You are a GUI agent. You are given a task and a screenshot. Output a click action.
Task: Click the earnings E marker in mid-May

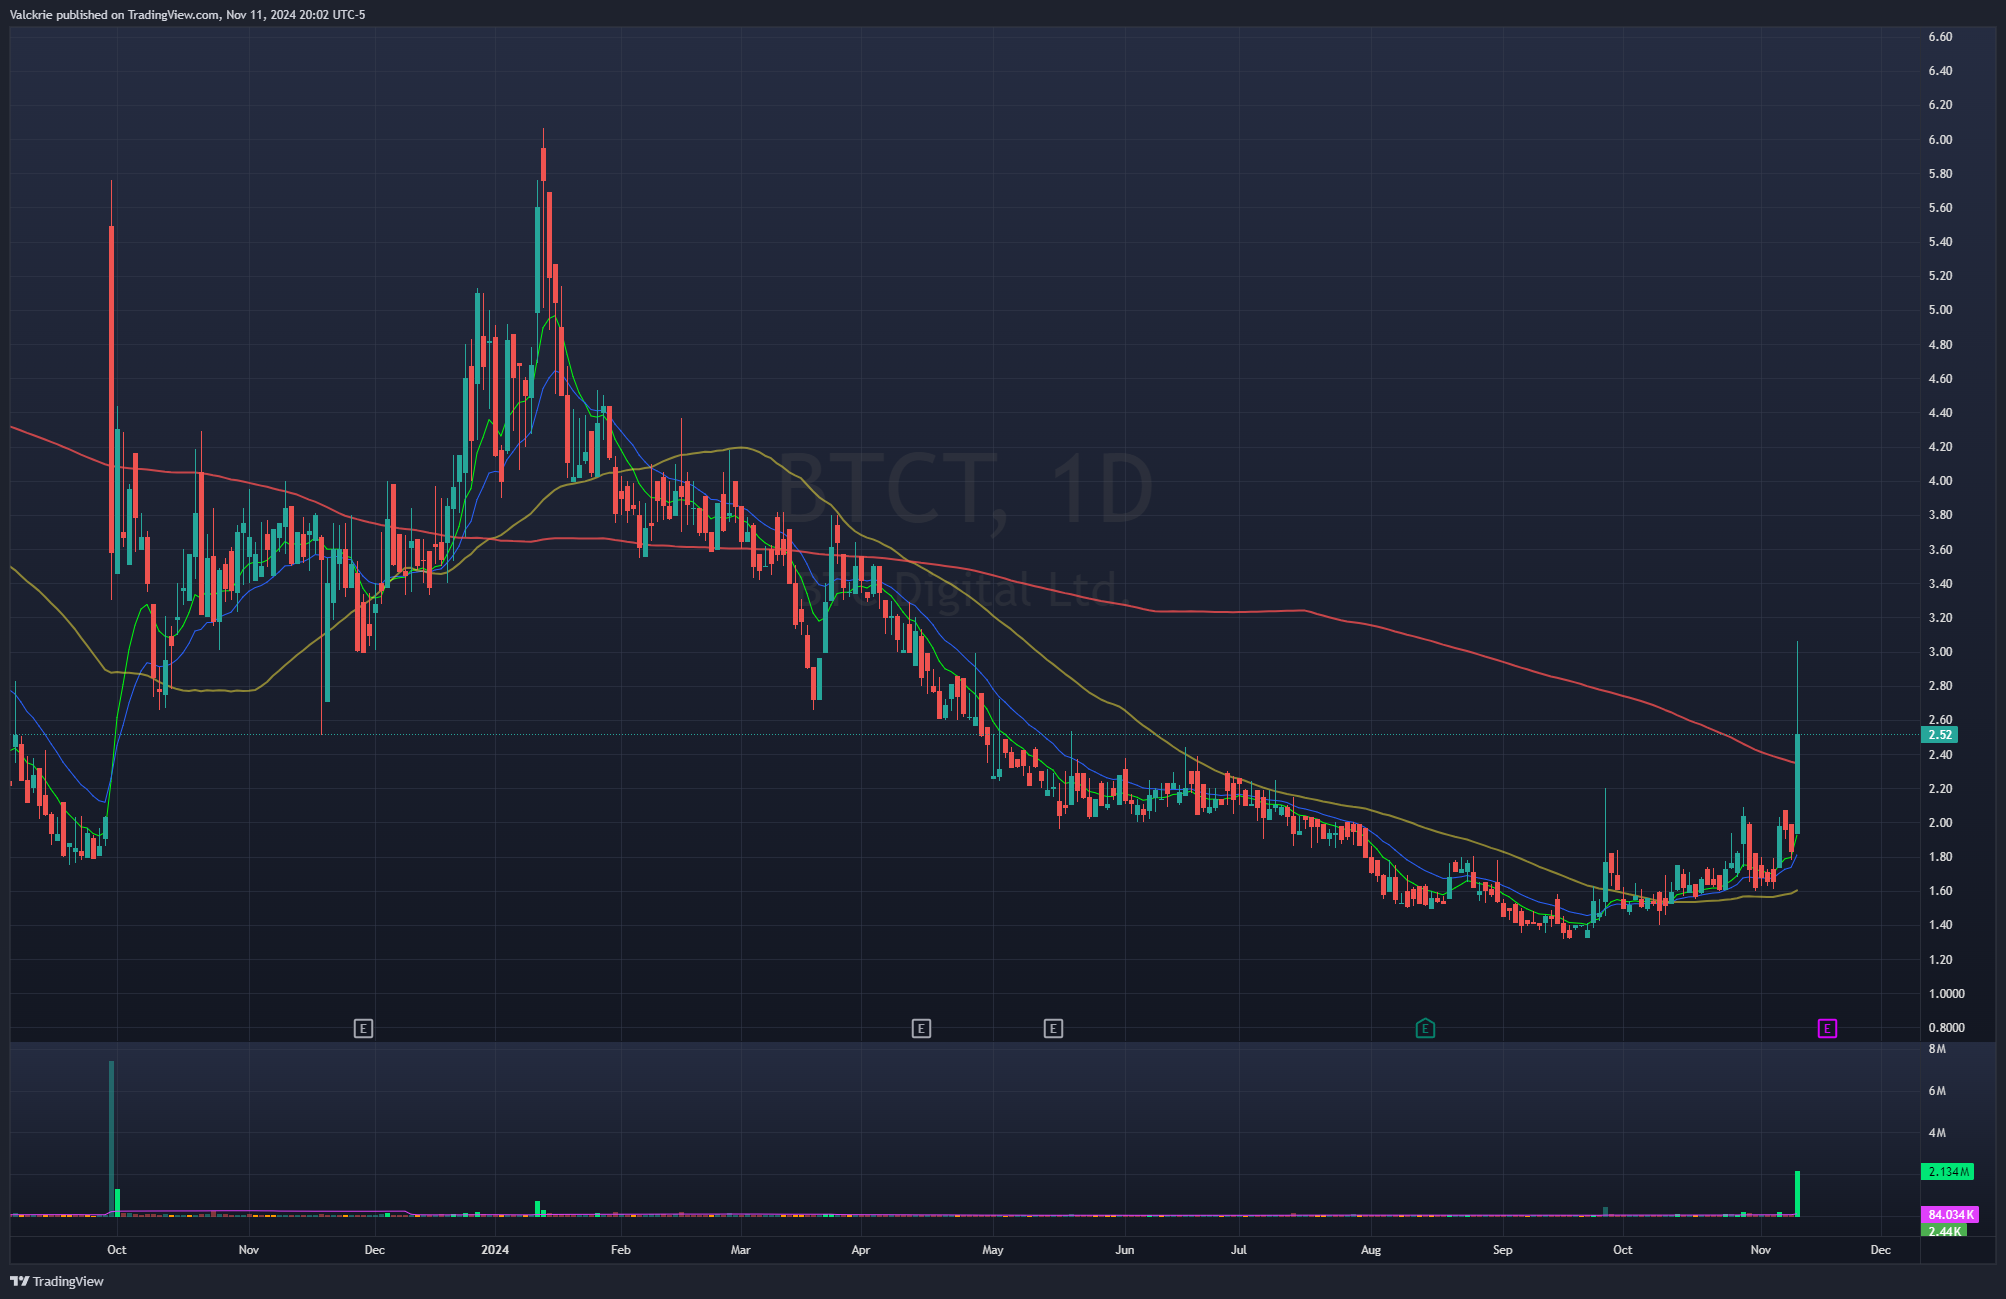[1053, 1028]
